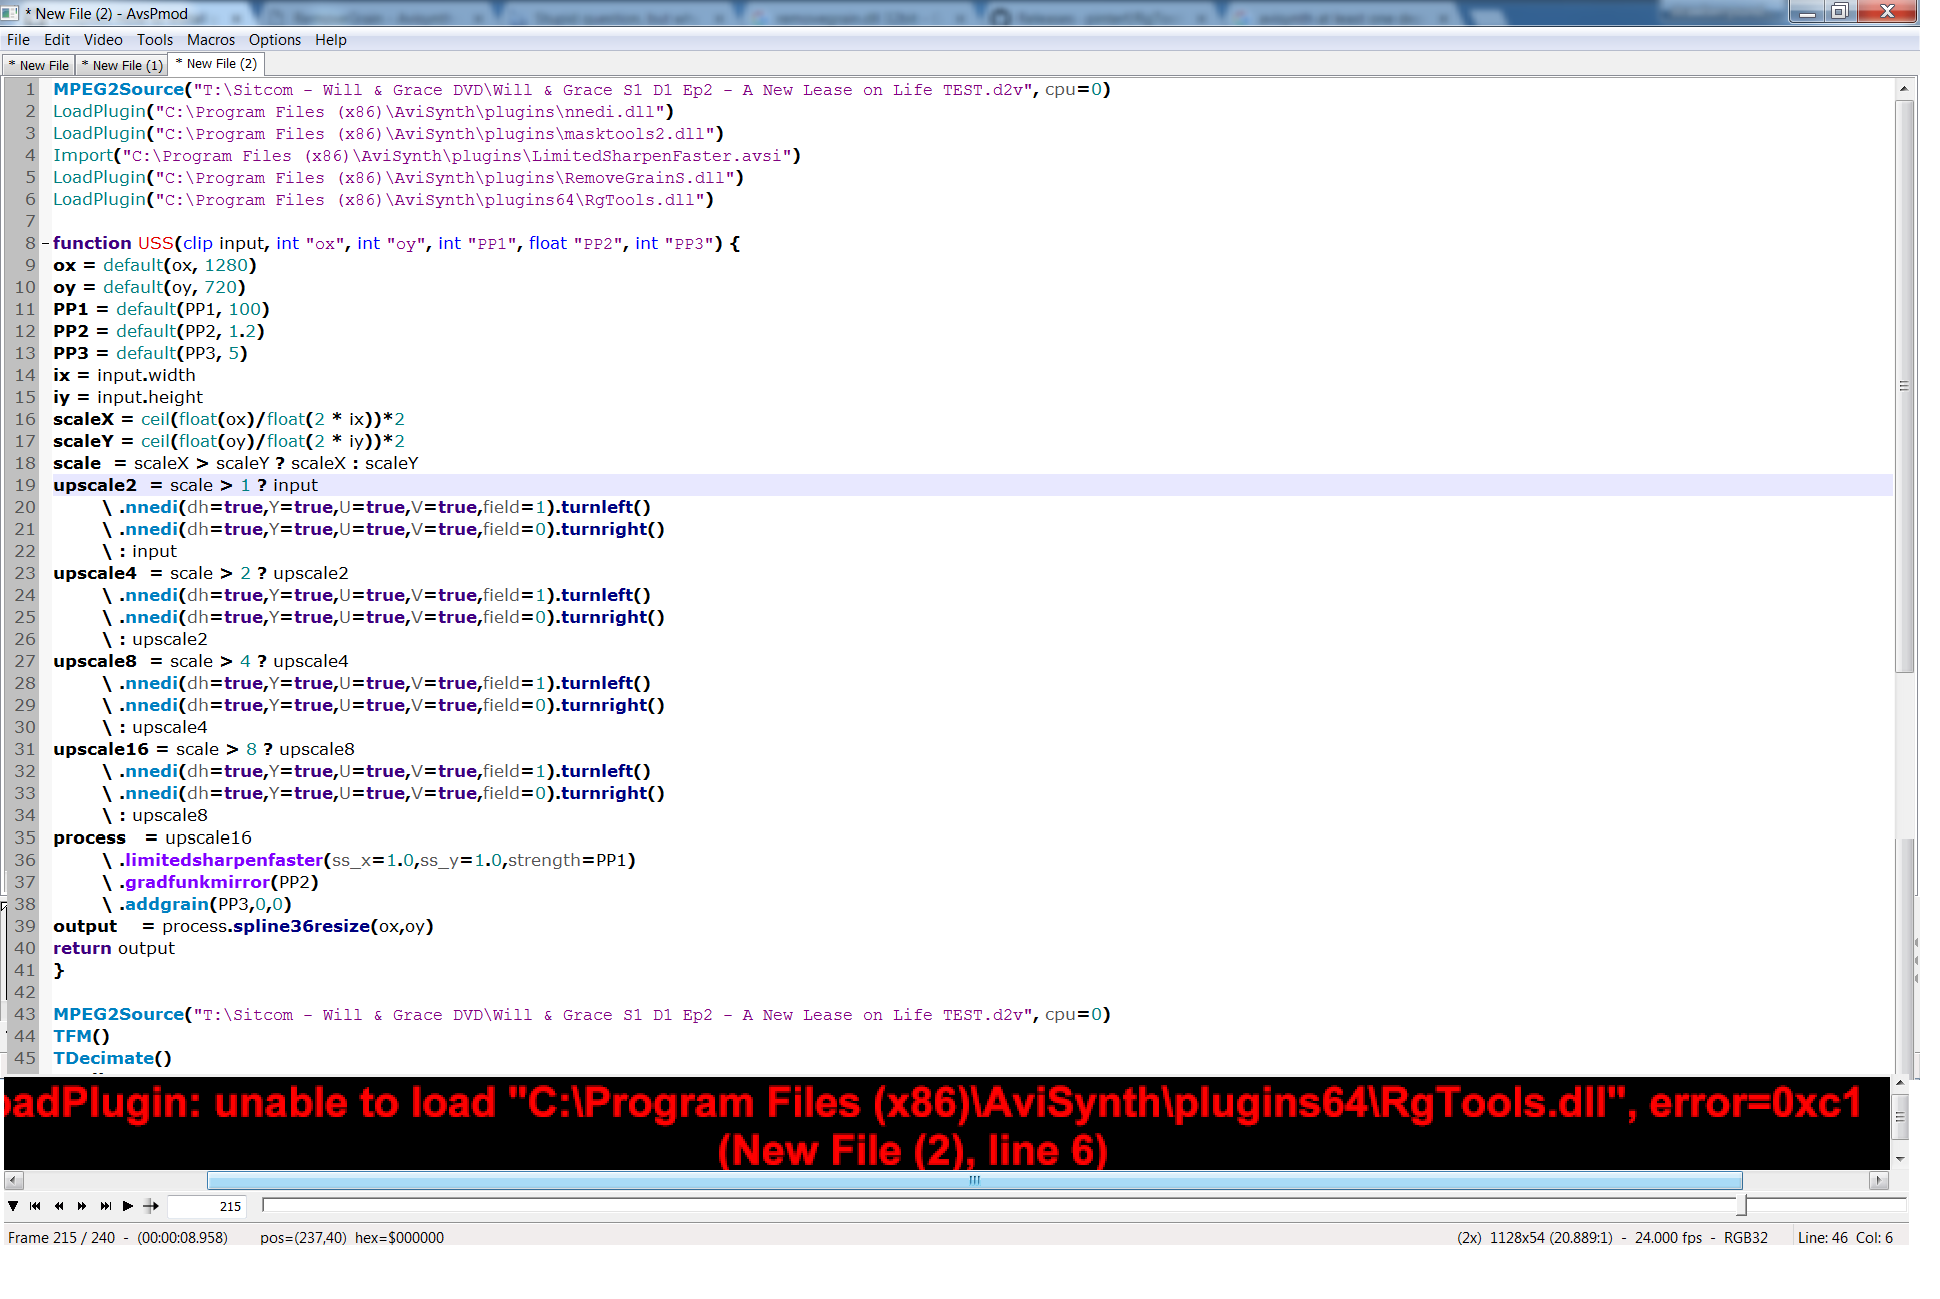Screen dimensions: 1940x1299
Task: Click the toggle video preview triangle icon
Action: (13, 1206)
